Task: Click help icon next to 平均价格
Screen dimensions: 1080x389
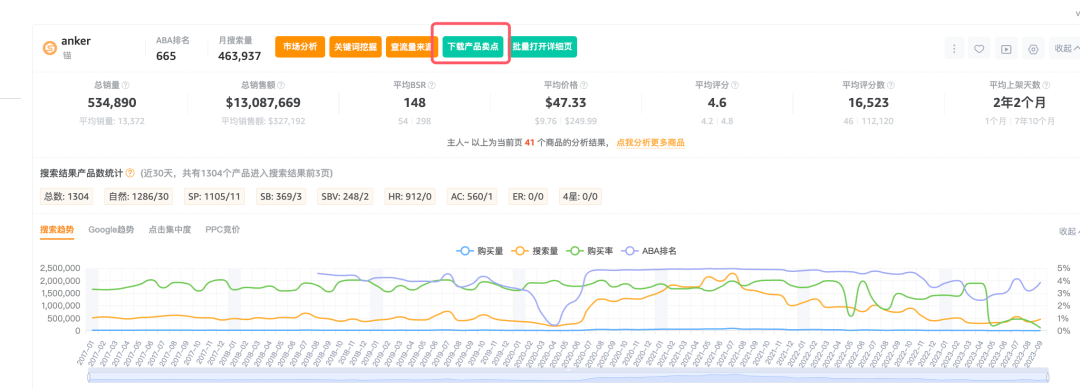Action: pyautogui.click(x=583, y=85)
